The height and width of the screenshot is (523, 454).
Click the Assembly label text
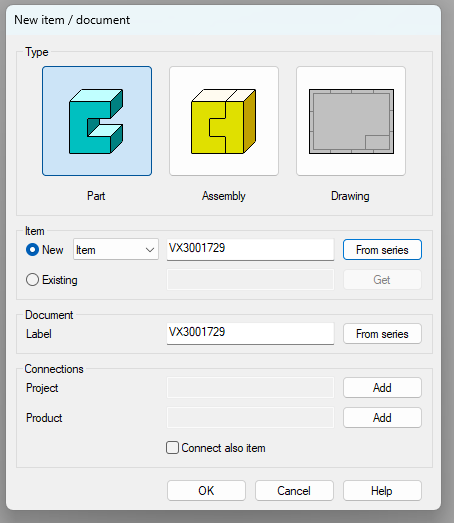(x=223, y=196)
